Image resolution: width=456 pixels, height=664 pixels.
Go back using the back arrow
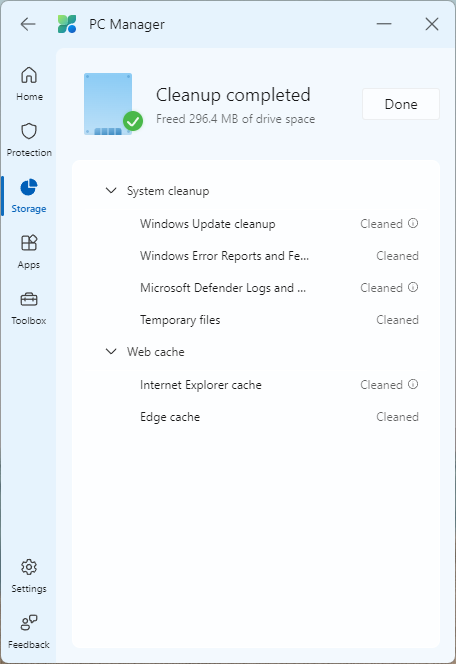pos(28,24)
